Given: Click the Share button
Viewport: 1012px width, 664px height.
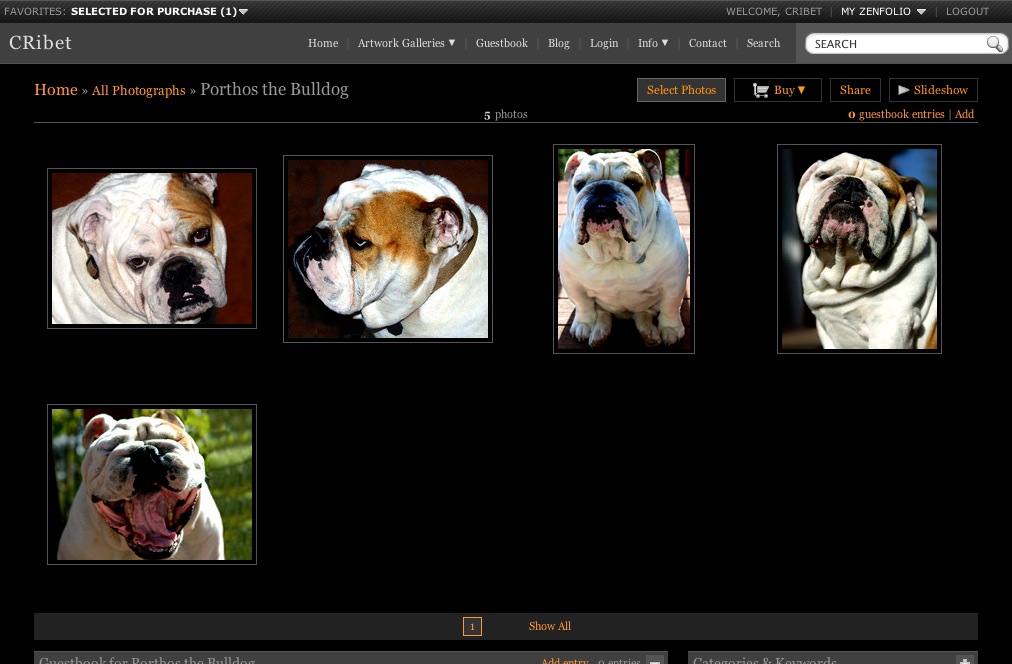Looking at the screenshot, I should tap(855, 90).
